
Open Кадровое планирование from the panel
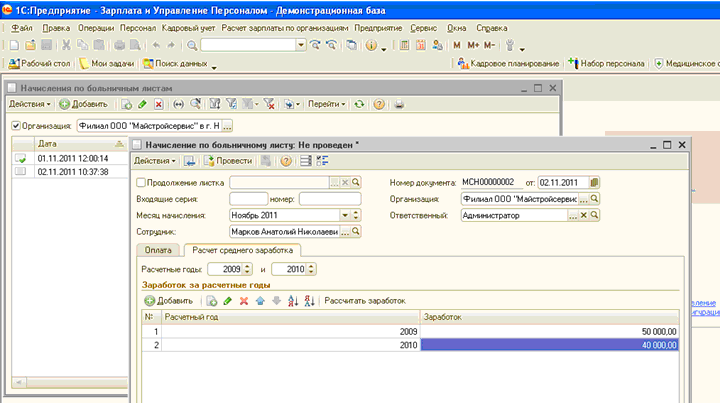[x=509, y=64]
